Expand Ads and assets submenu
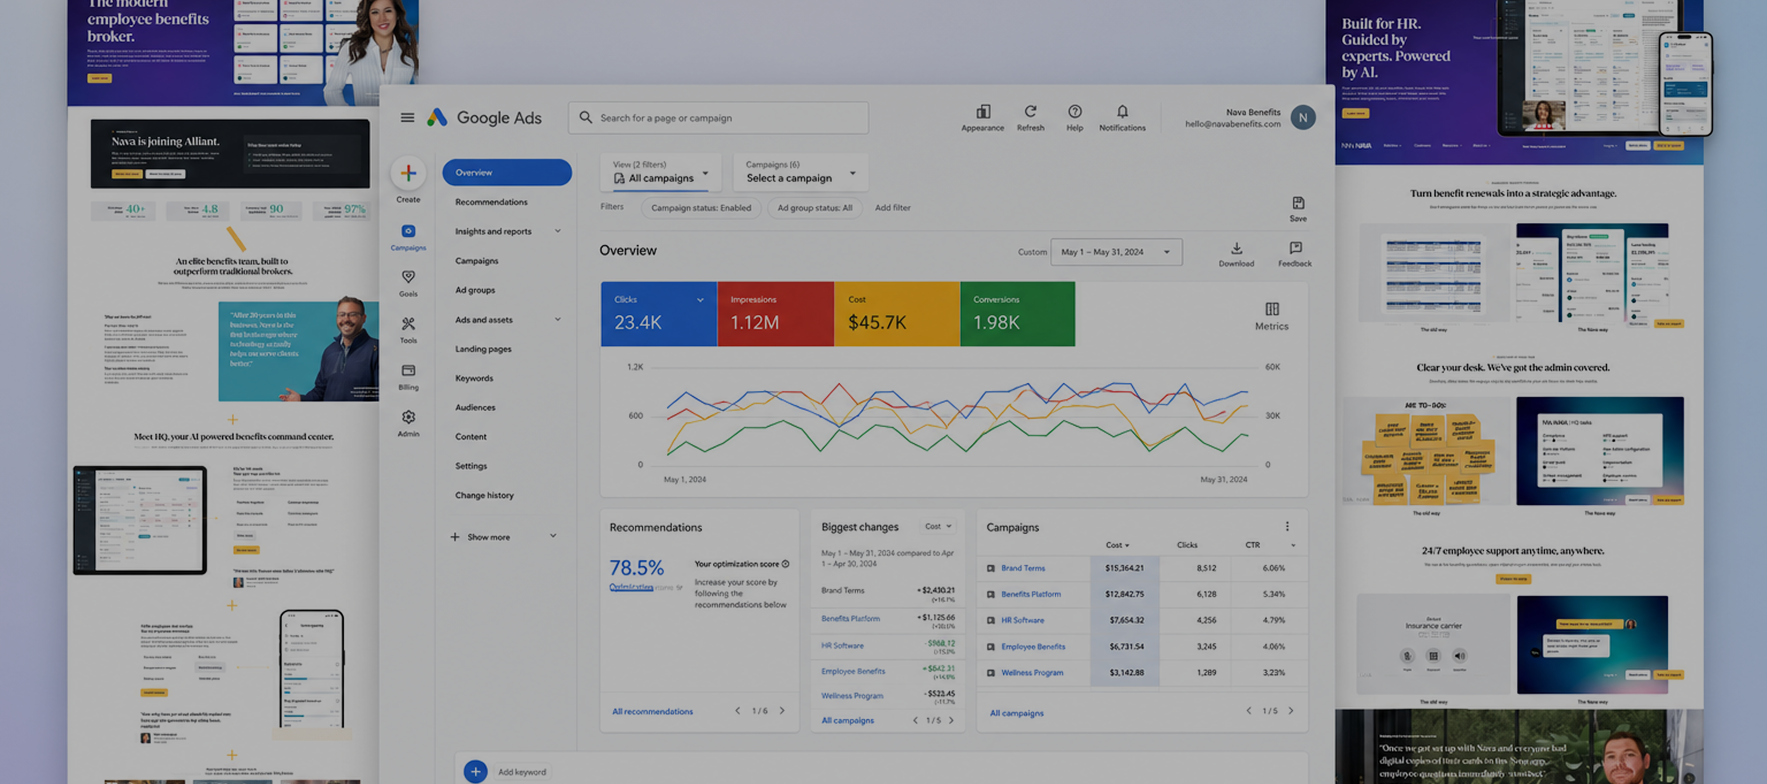This screenshot has height=784, width=1767. coord(557,320)
